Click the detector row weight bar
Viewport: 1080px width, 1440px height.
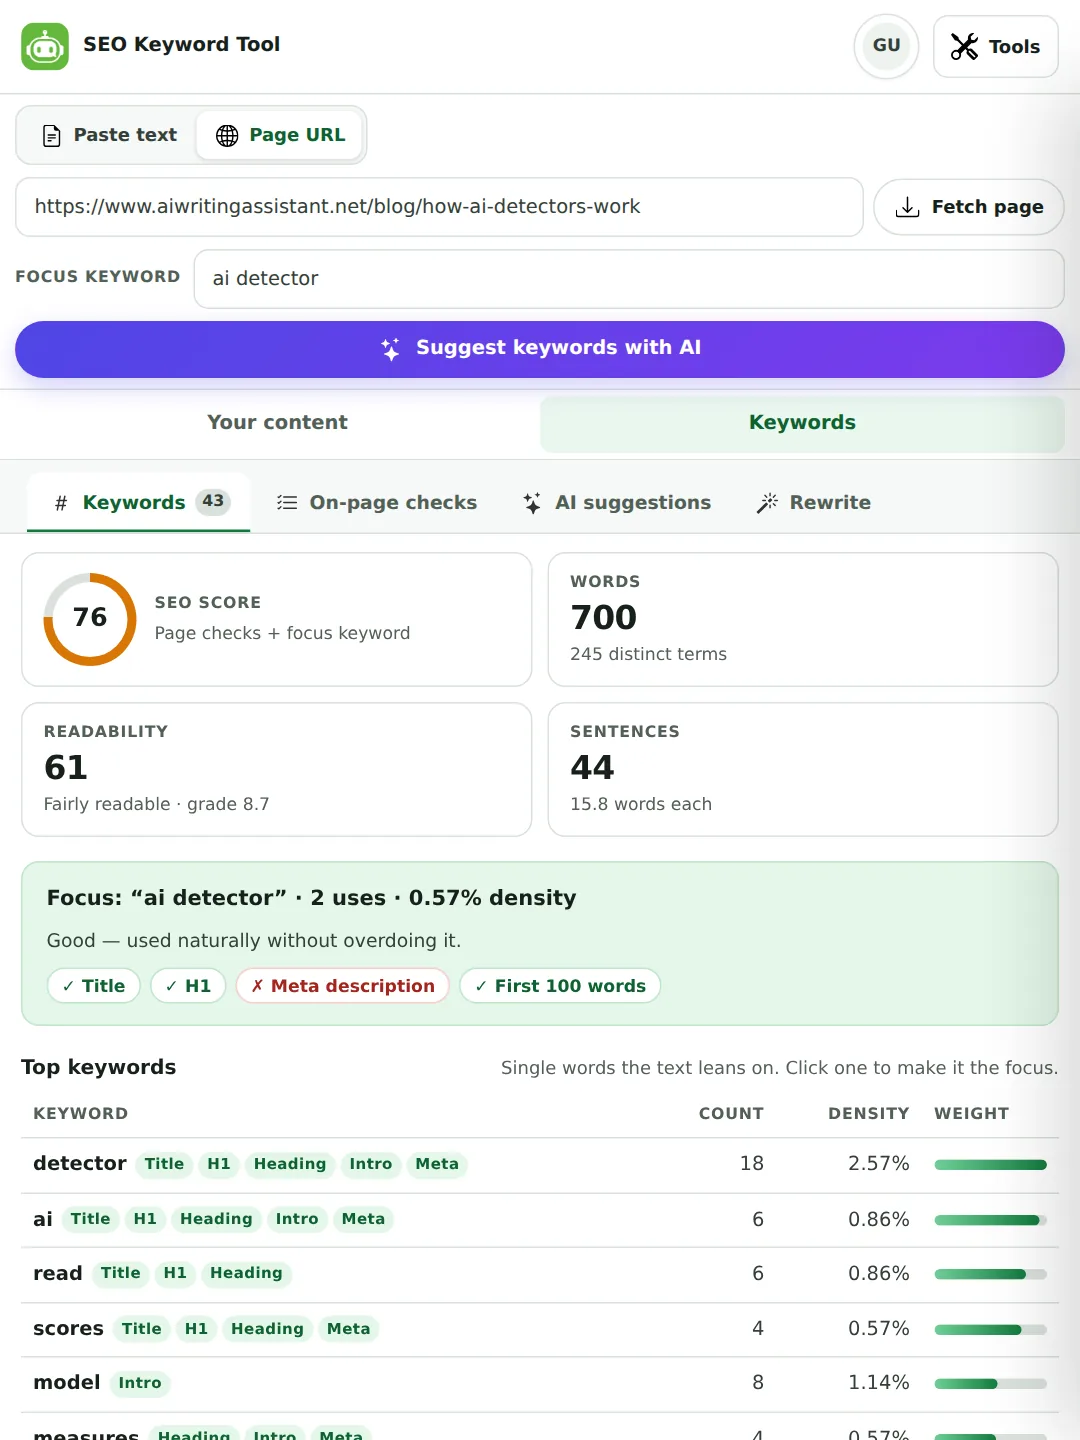pos(991,1164)
